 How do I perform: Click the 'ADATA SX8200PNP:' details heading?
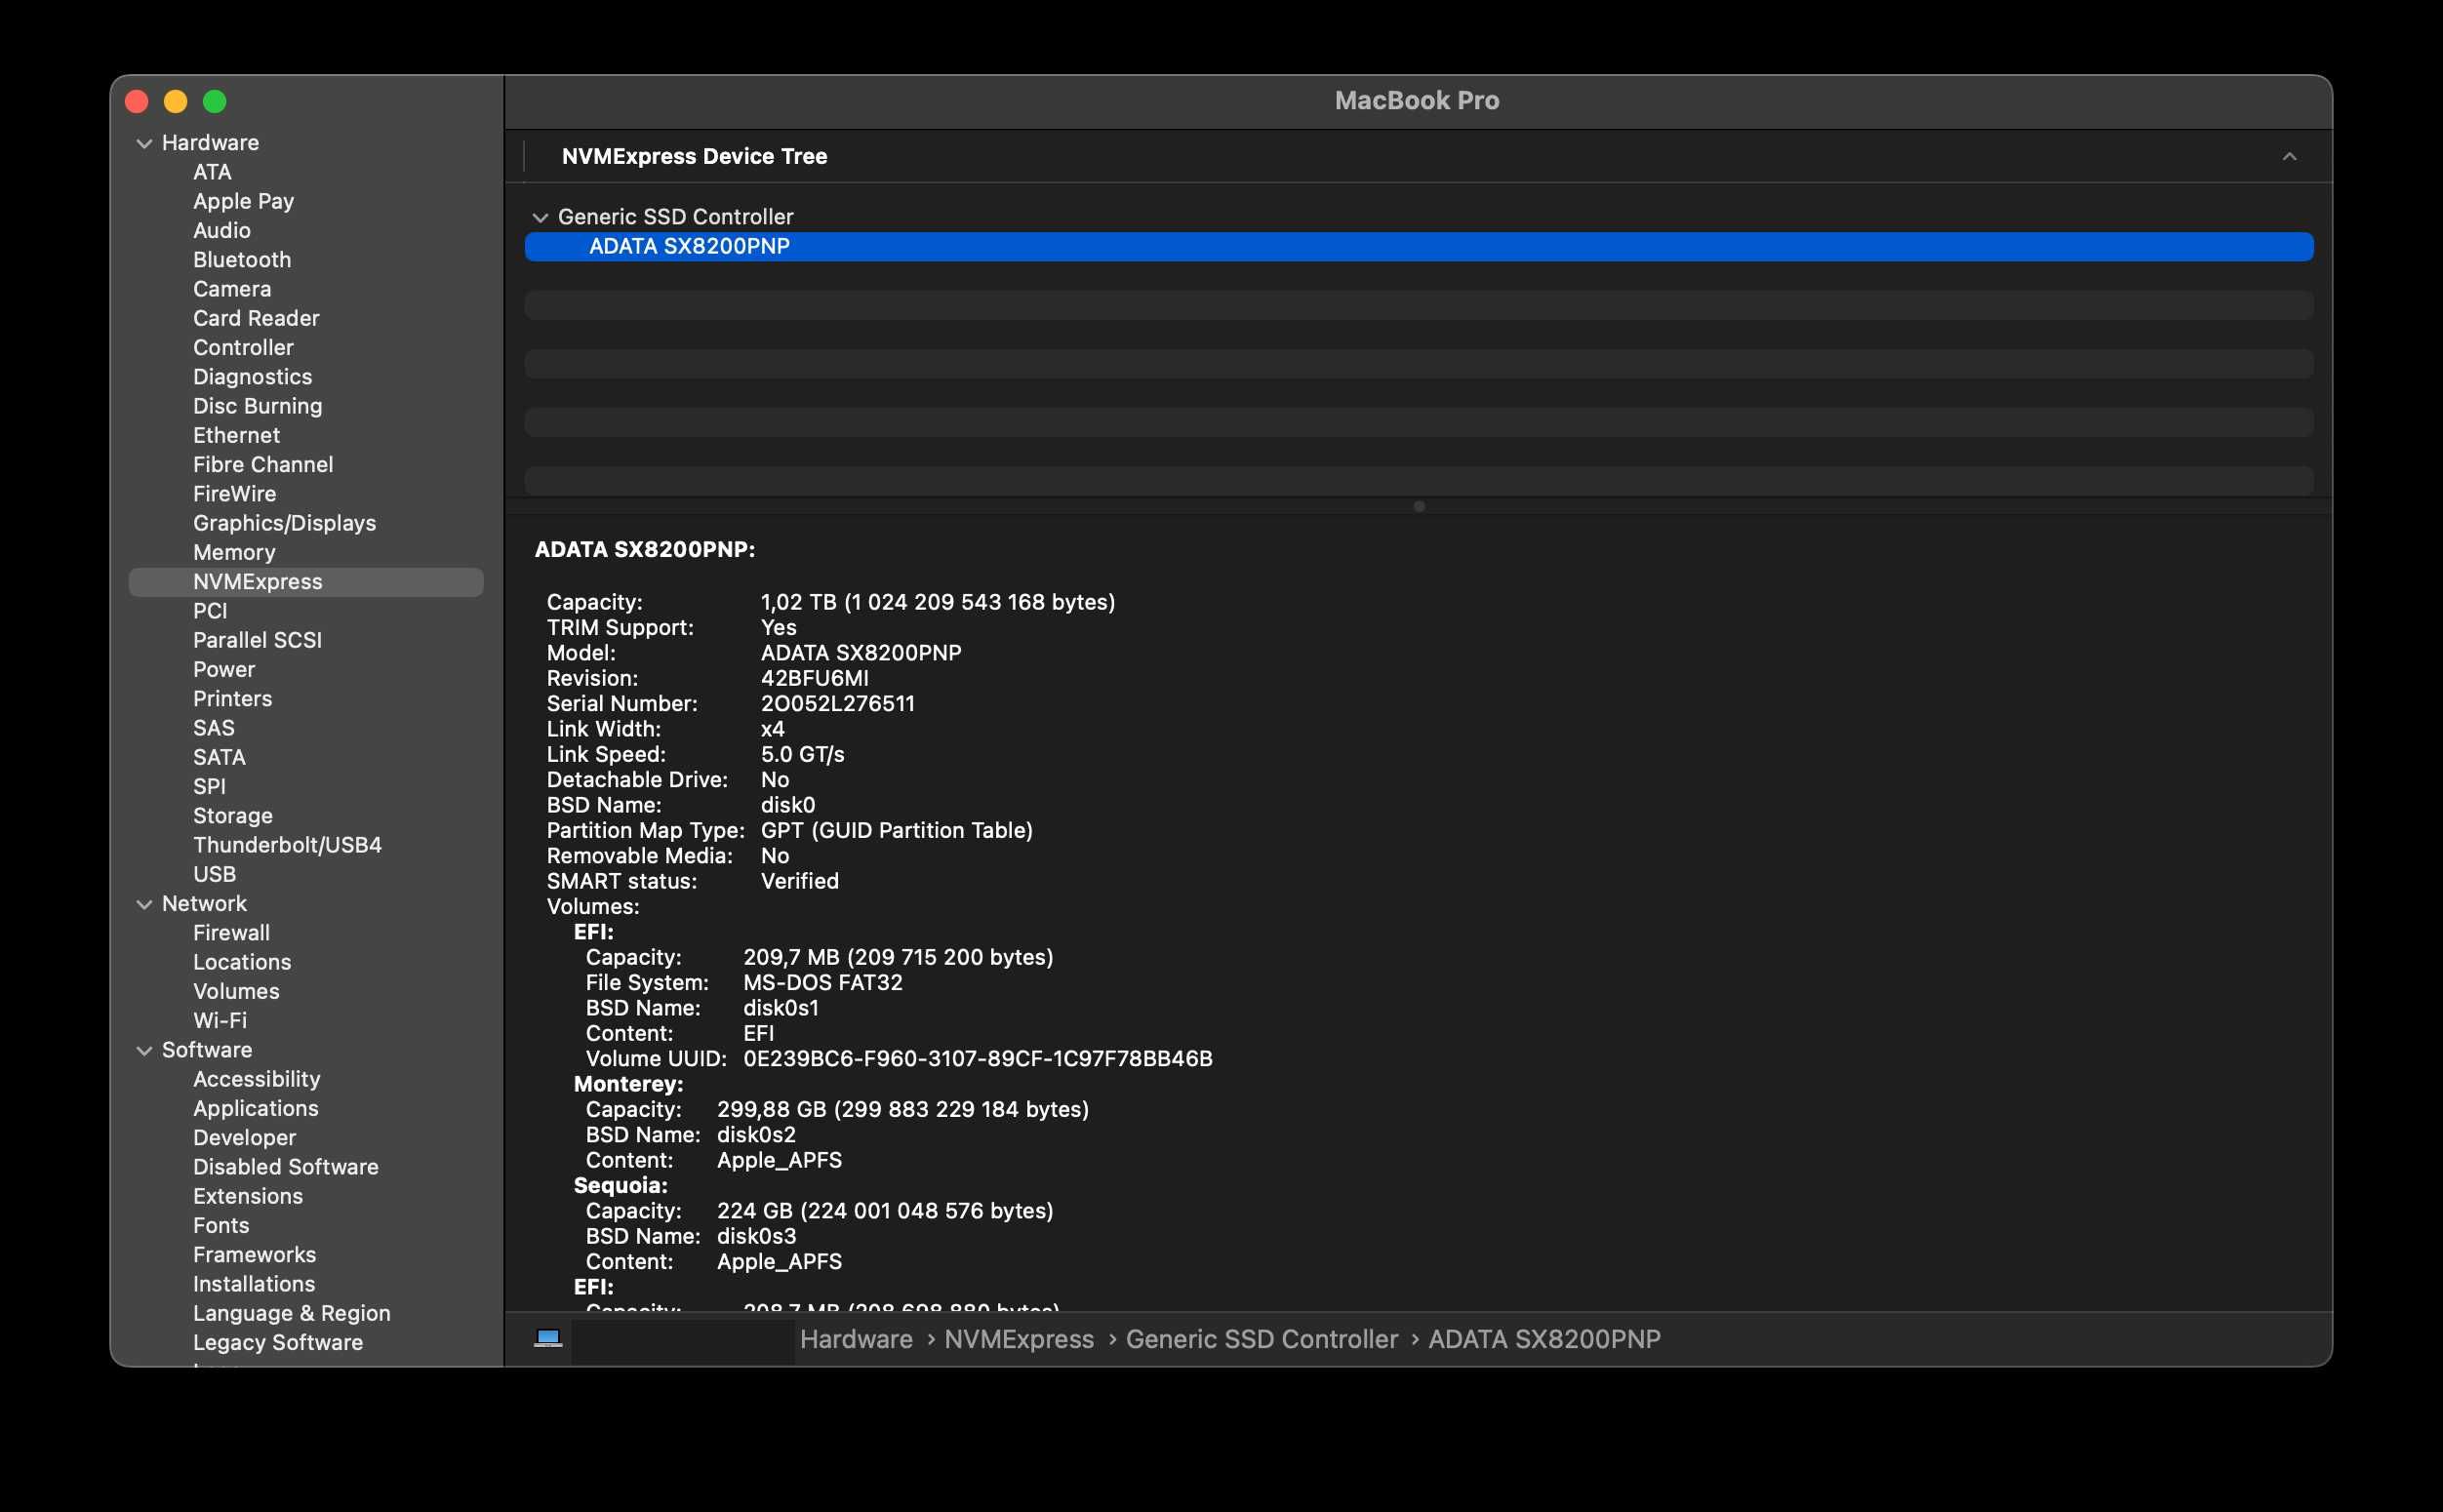click(645, 549)
